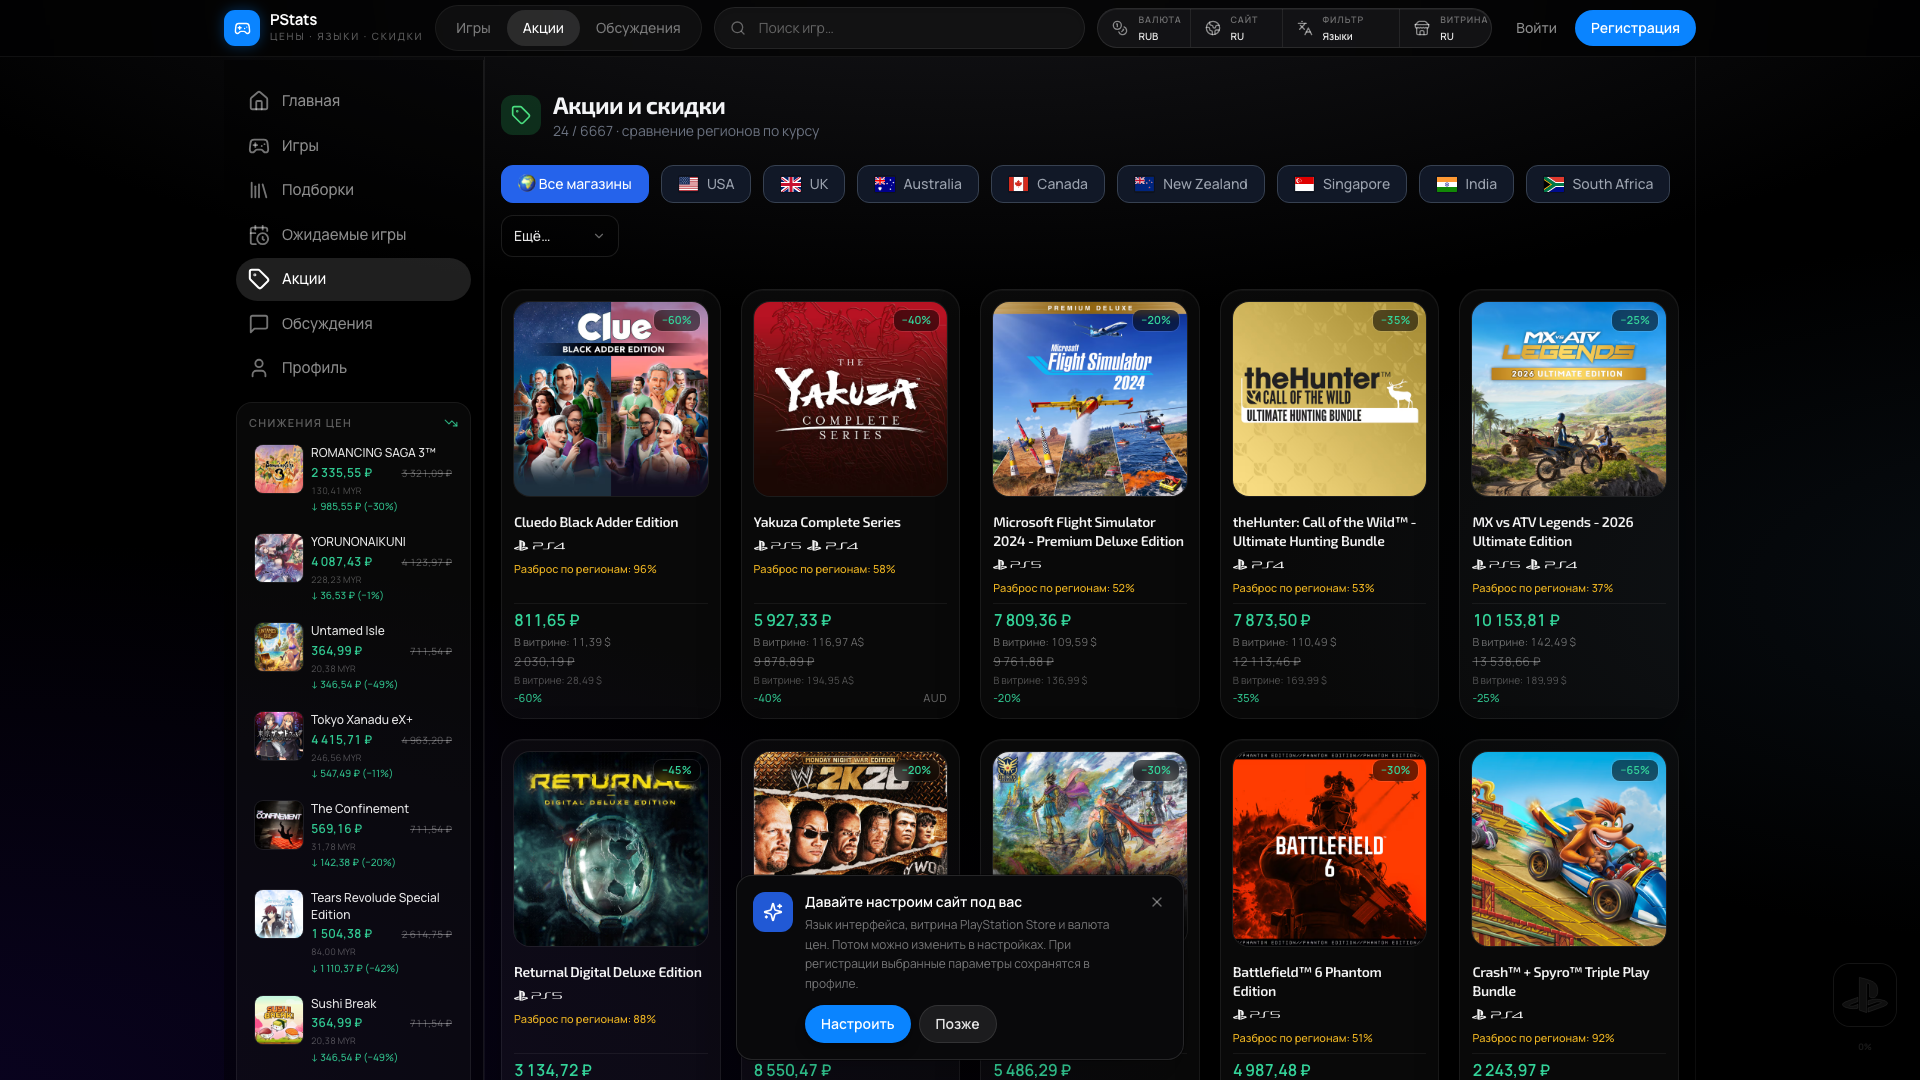
Task: Click the -40% badge on Yakuza
Action: [x=916, y=321]
